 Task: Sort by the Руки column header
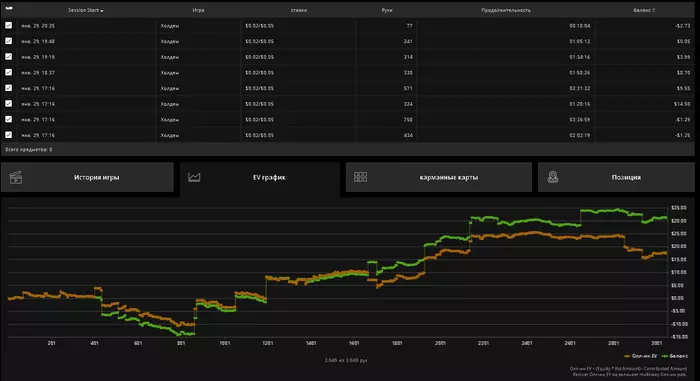[x=387, y=10]
